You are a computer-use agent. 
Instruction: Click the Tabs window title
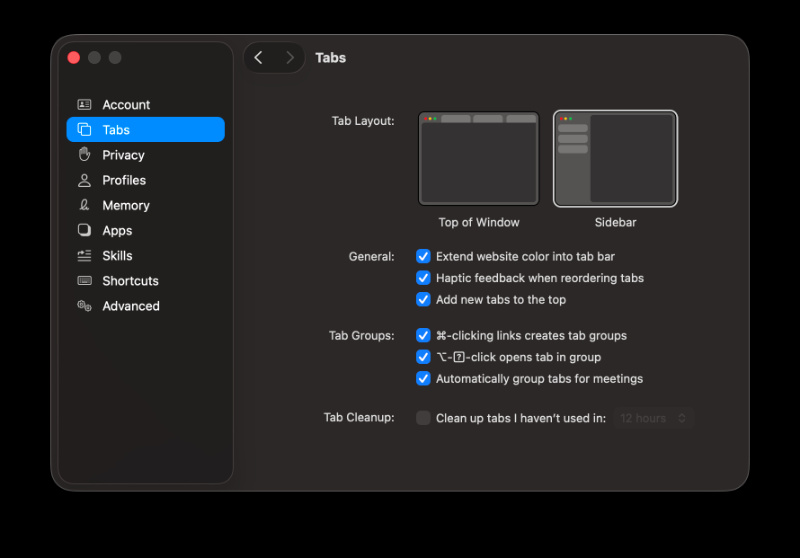(x=330, y=58)
